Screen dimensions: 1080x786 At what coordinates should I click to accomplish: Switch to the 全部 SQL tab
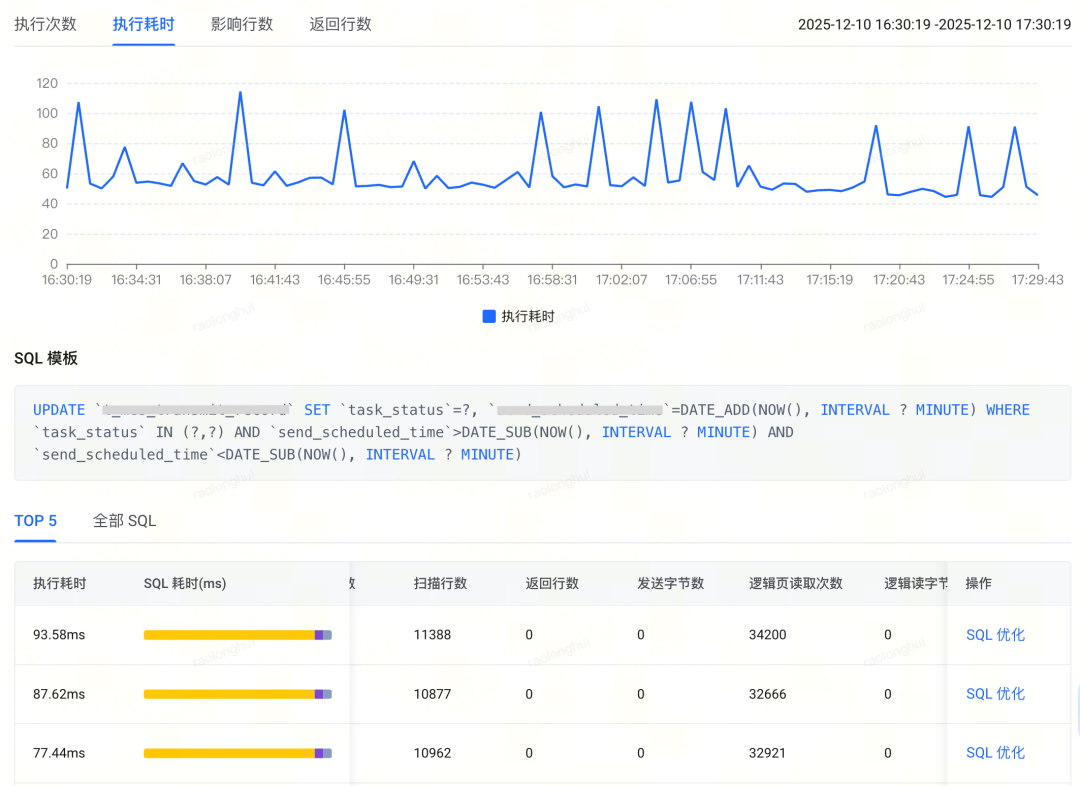coord(125,521)
